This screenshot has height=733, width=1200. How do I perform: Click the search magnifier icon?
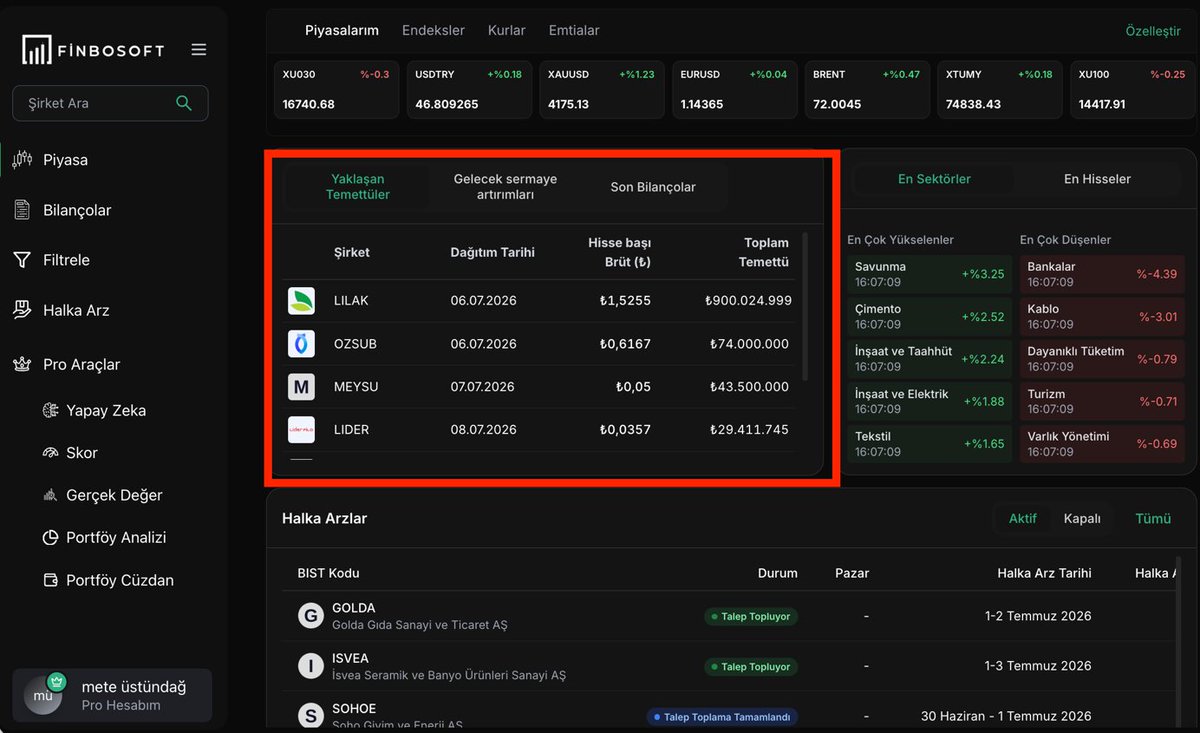pyautogui.click(x=183, y=103)
